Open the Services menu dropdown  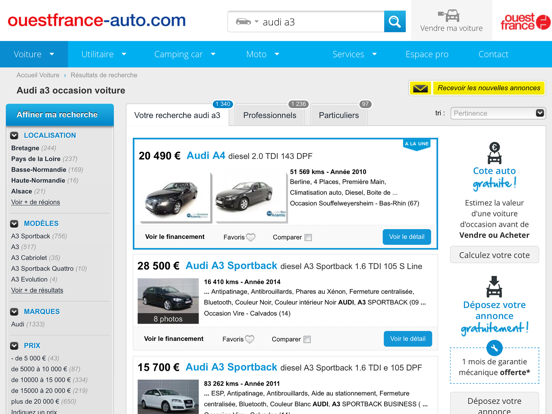(x=354, y=54)
